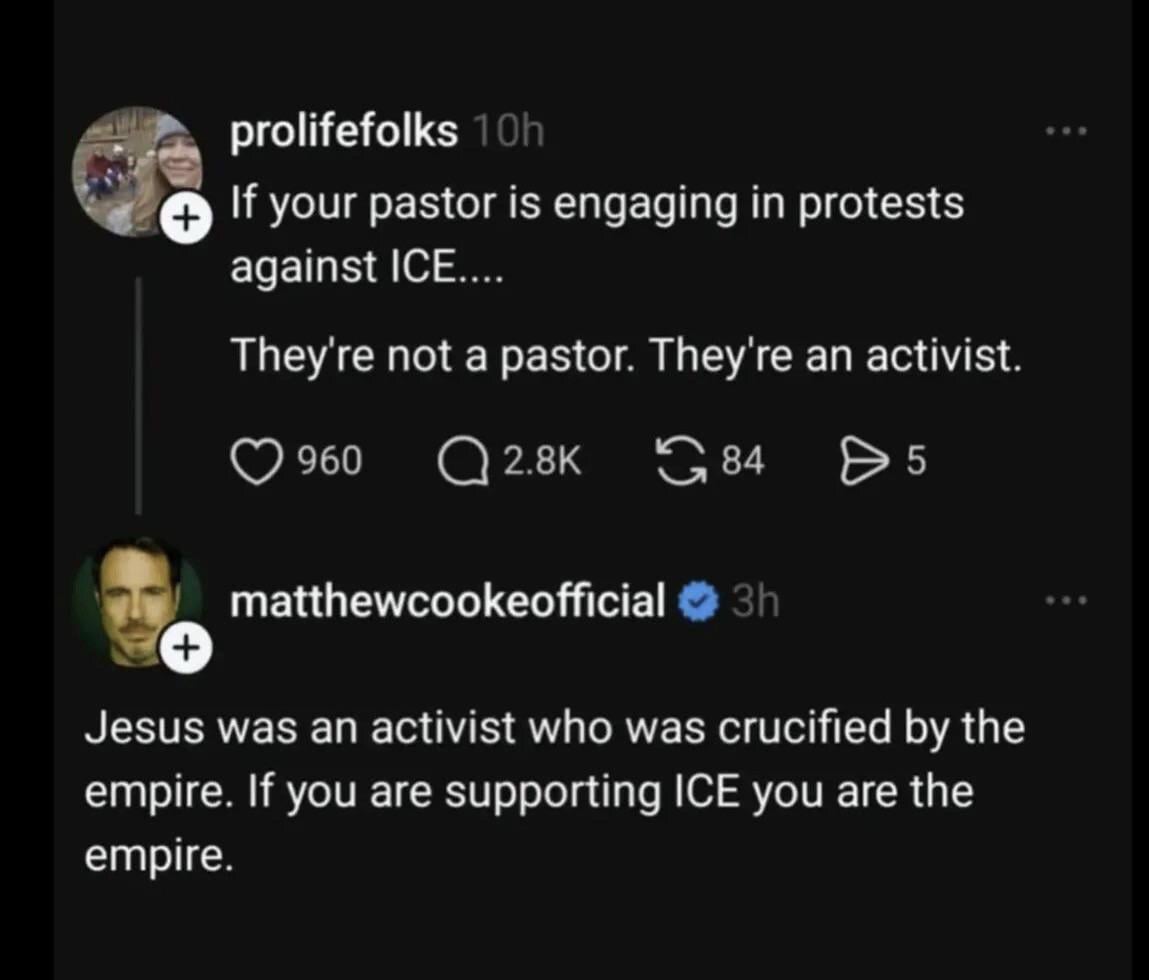View the 2.8K replies count
Viewport: 1149px width, 980px height.
(x=541, y=461)
